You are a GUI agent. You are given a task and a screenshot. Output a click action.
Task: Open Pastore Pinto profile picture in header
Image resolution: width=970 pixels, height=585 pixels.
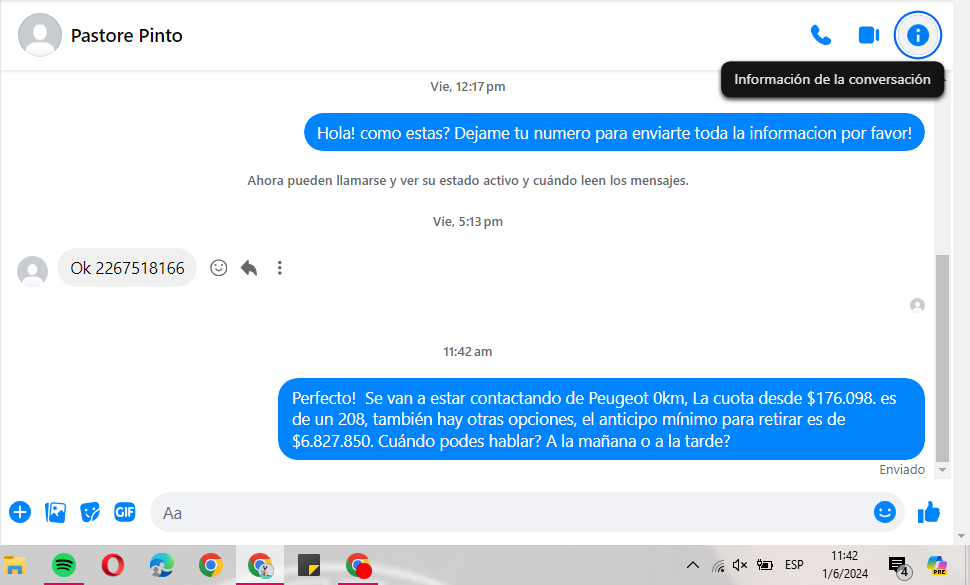[40, 35]
